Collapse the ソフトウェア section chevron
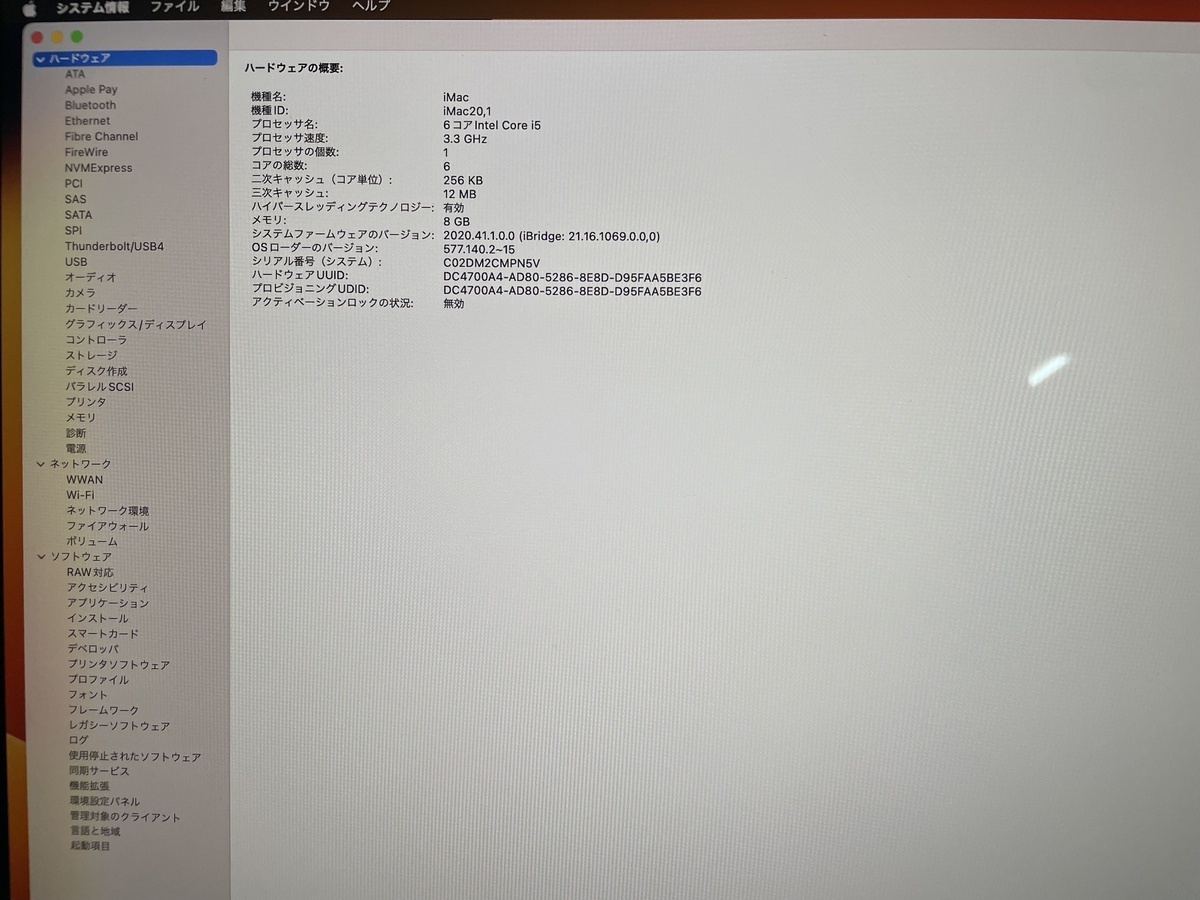Viewport: 1200px width, 900px height. 42,557
